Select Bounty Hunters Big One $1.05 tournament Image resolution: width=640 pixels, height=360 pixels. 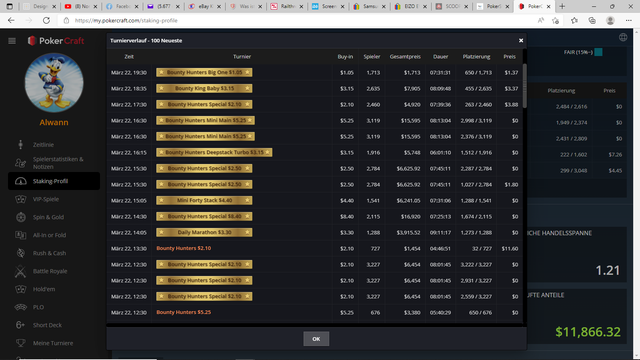(x=204, y=72)
